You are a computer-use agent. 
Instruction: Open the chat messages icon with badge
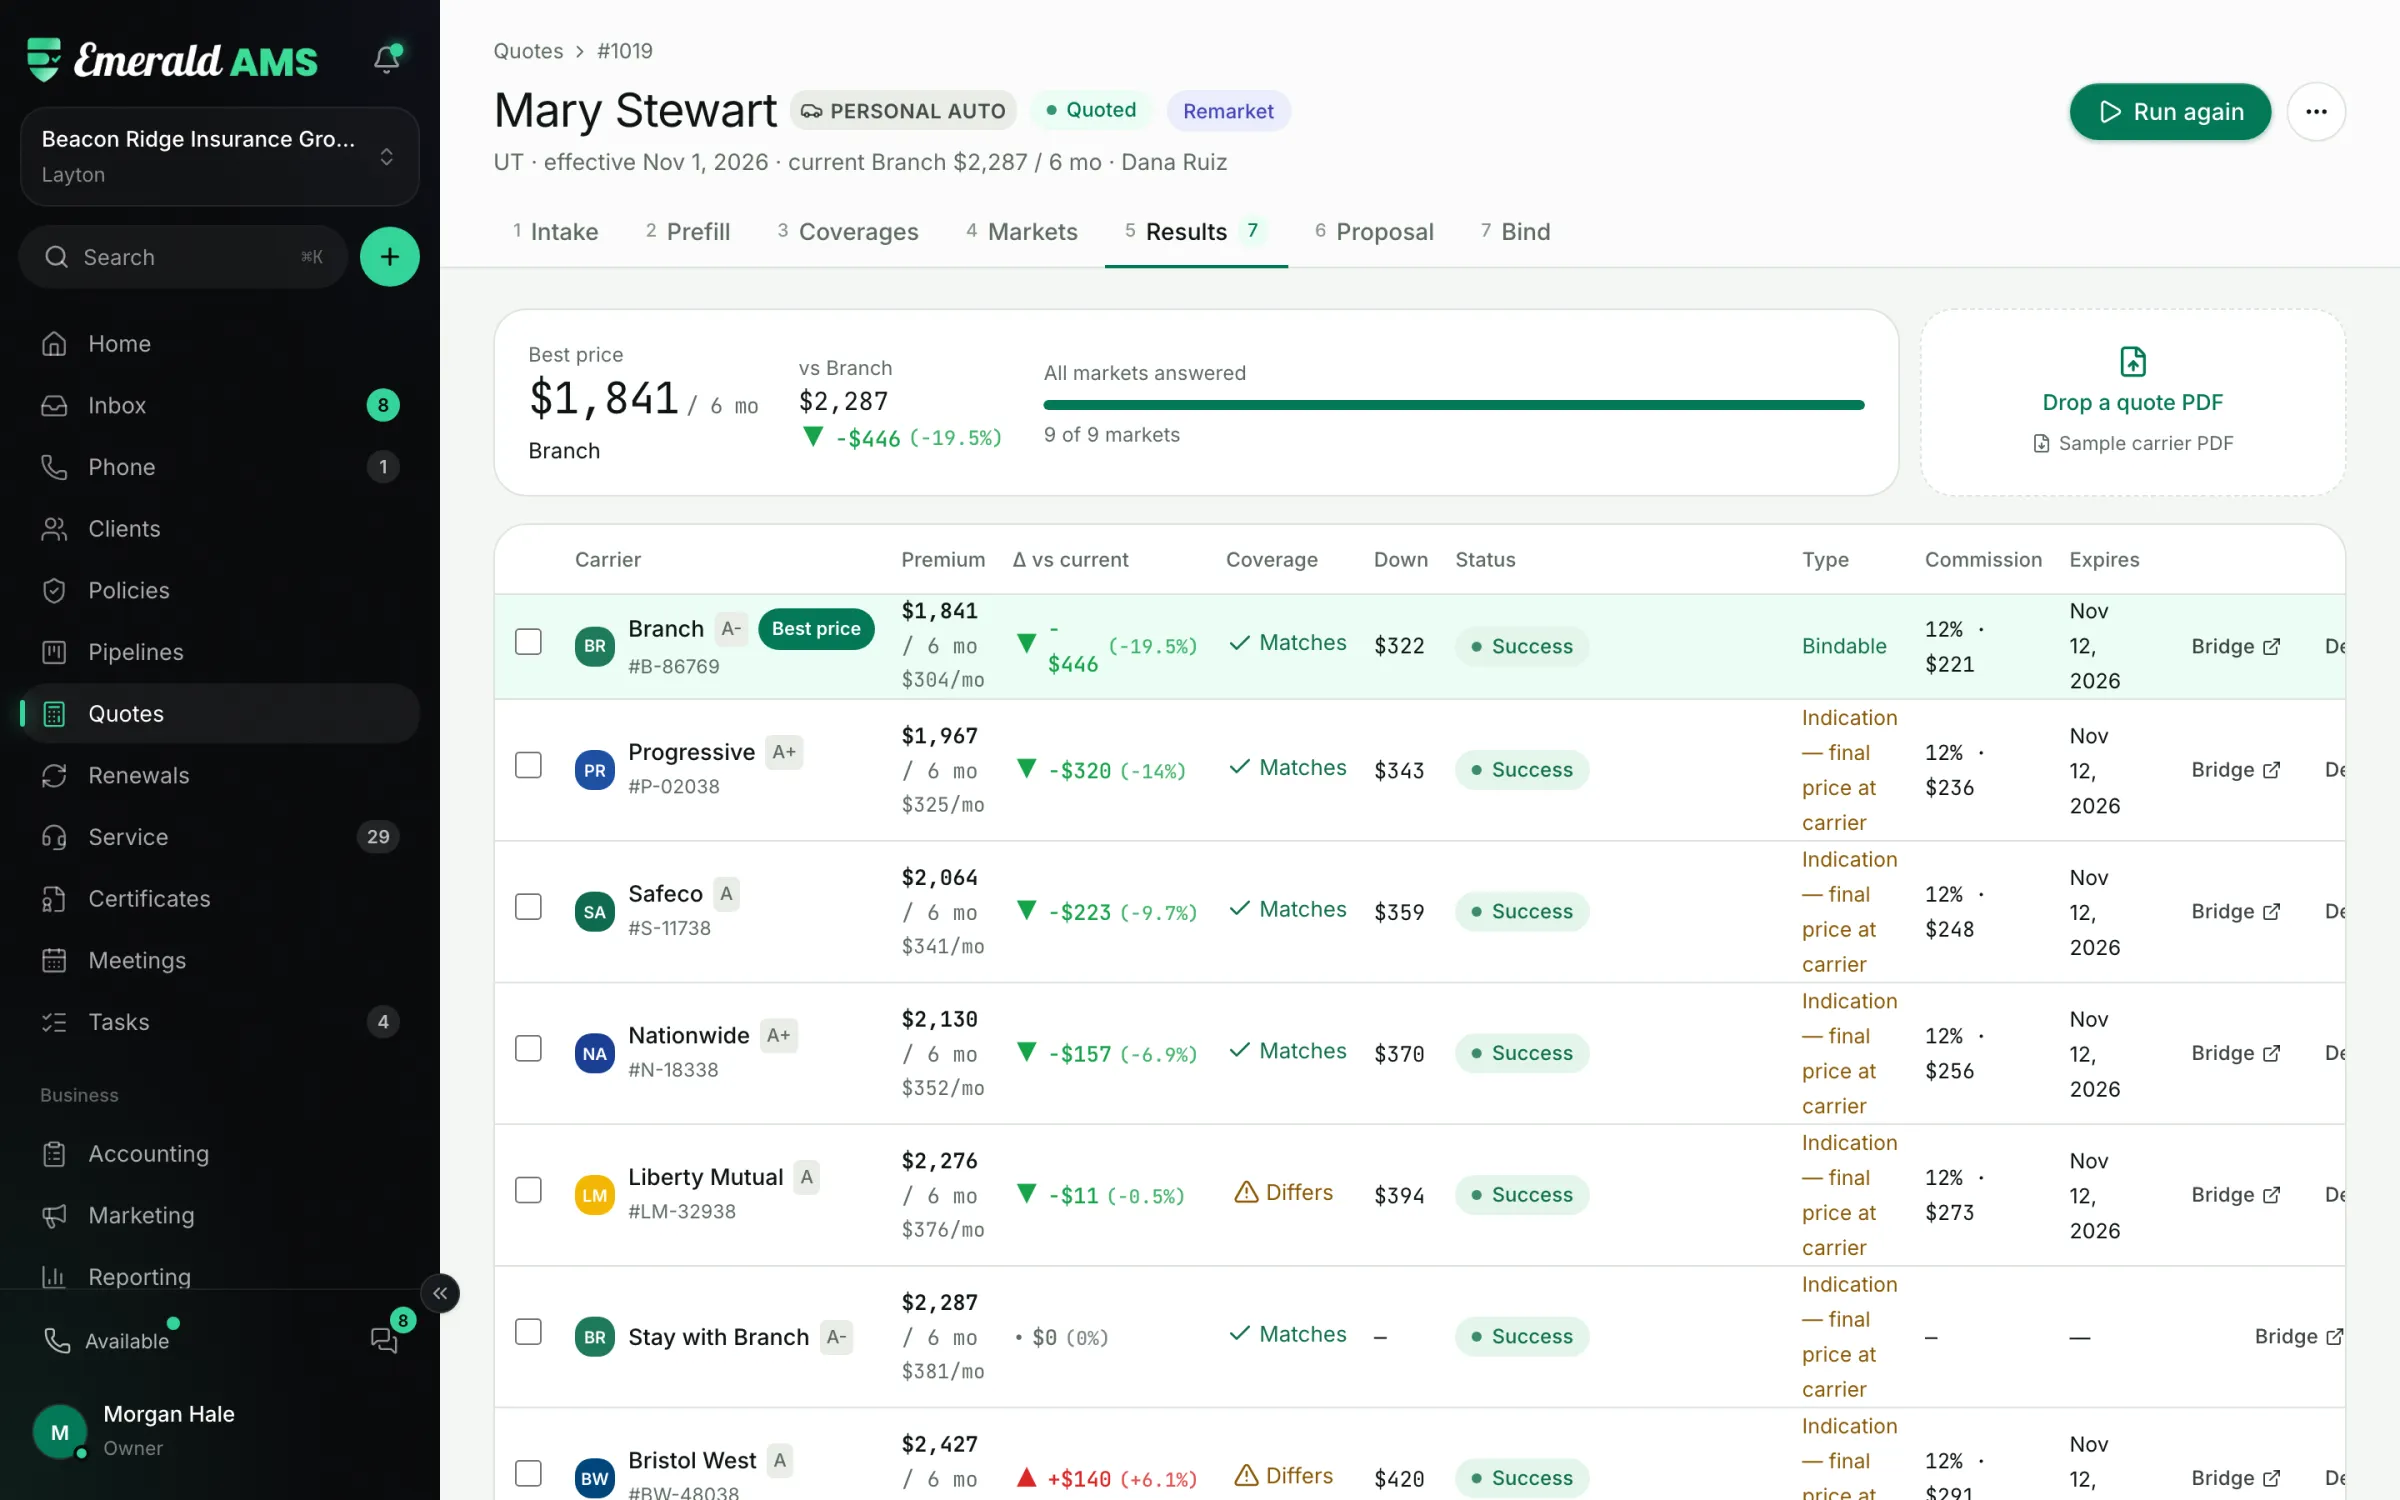(385, 1340)
